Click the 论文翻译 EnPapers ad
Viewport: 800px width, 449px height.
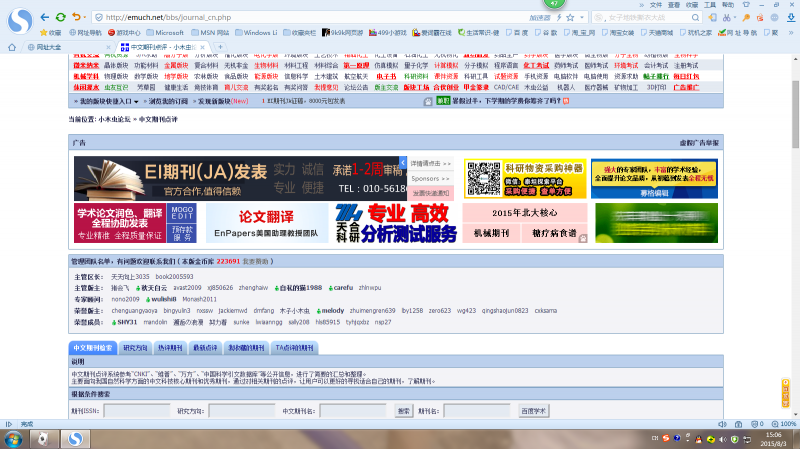coord(266,223)
